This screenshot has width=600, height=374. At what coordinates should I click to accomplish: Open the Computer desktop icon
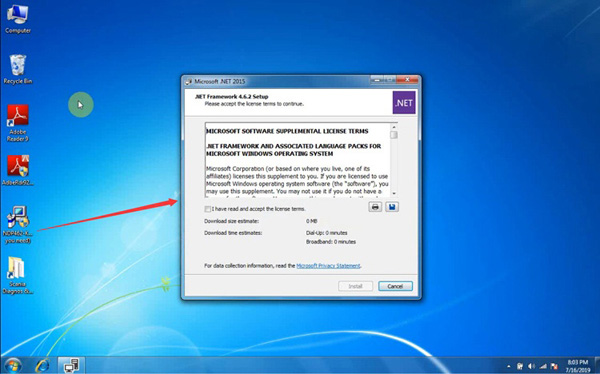pos(18,19)
